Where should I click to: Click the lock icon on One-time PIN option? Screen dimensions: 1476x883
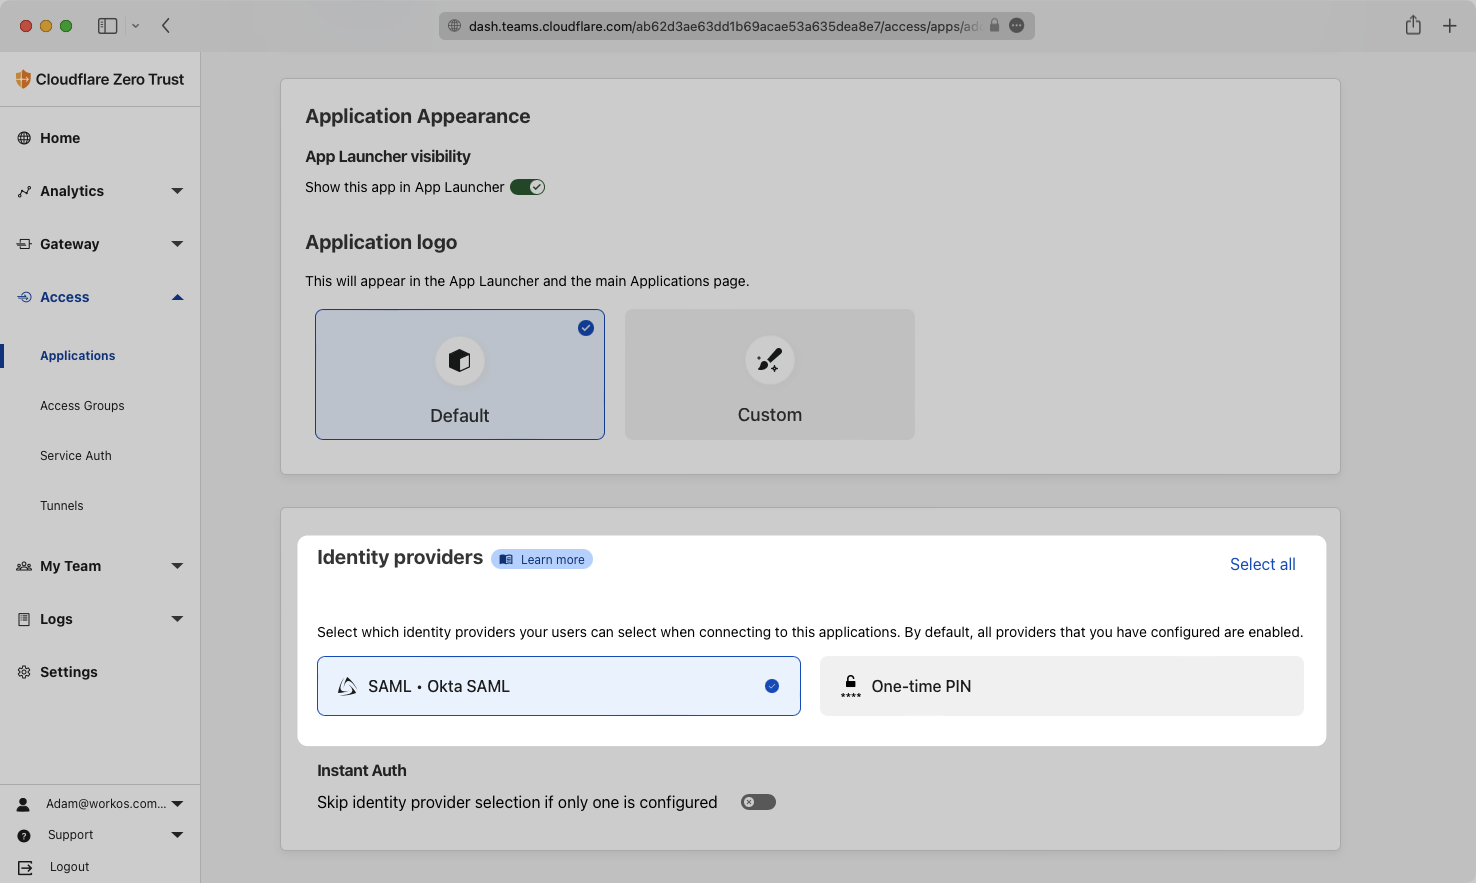tap(849, 684)
